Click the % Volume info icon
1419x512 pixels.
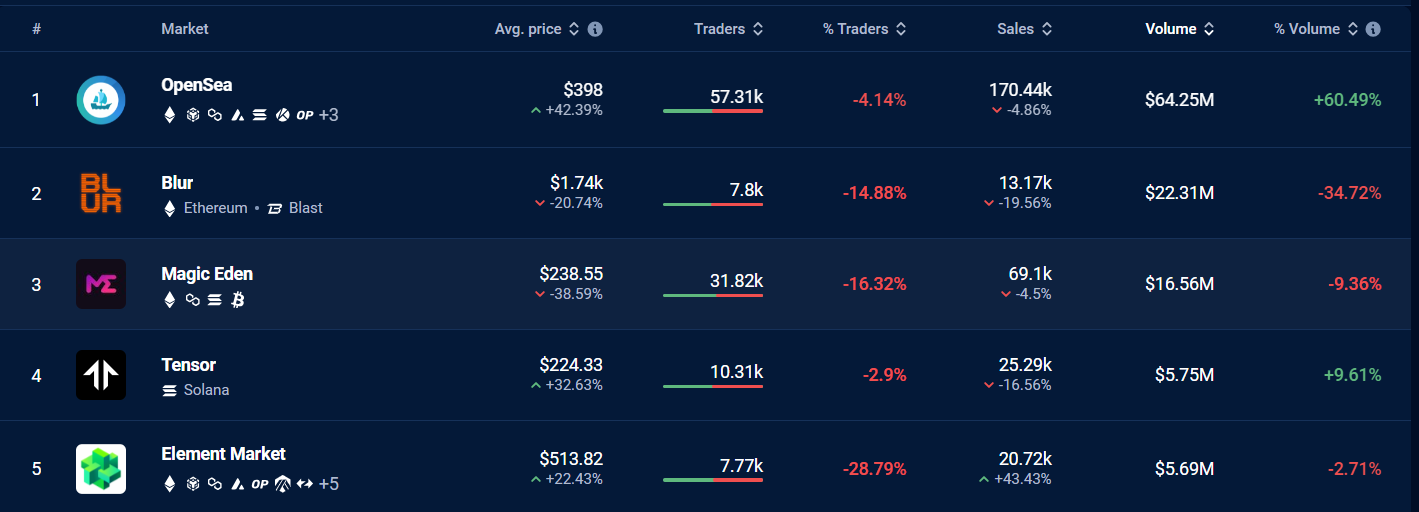[x=1373, y=29]
